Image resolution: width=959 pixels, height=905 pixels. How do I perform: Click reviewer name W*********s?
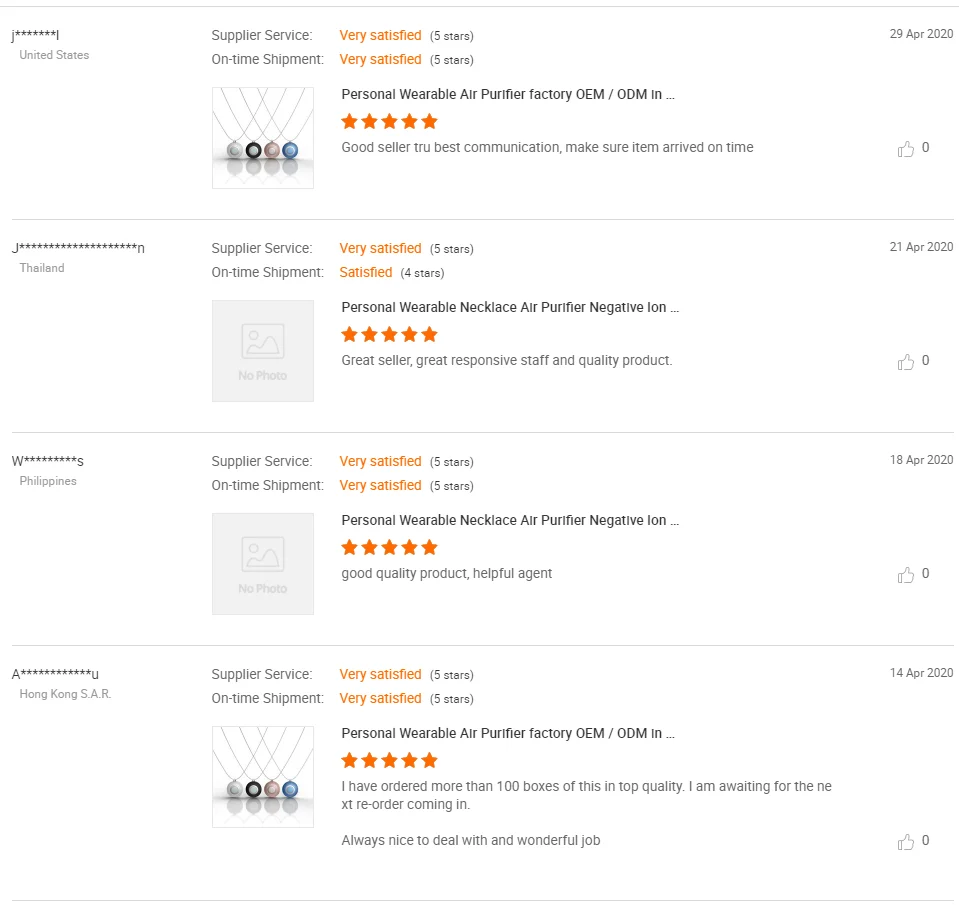tap(48, 462)
